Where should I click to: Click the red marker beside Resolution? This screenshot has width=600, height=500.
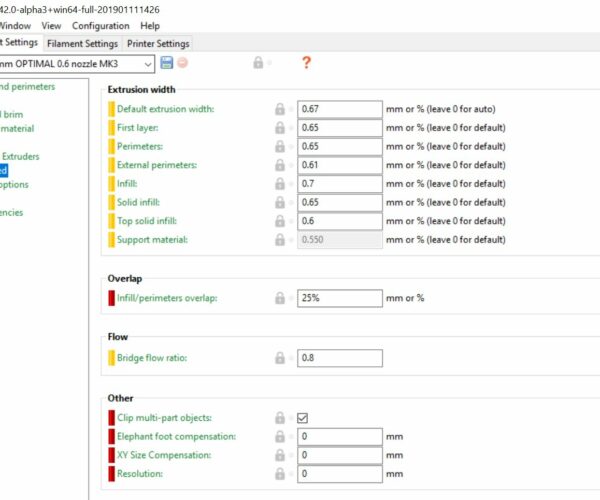(111, 474)
